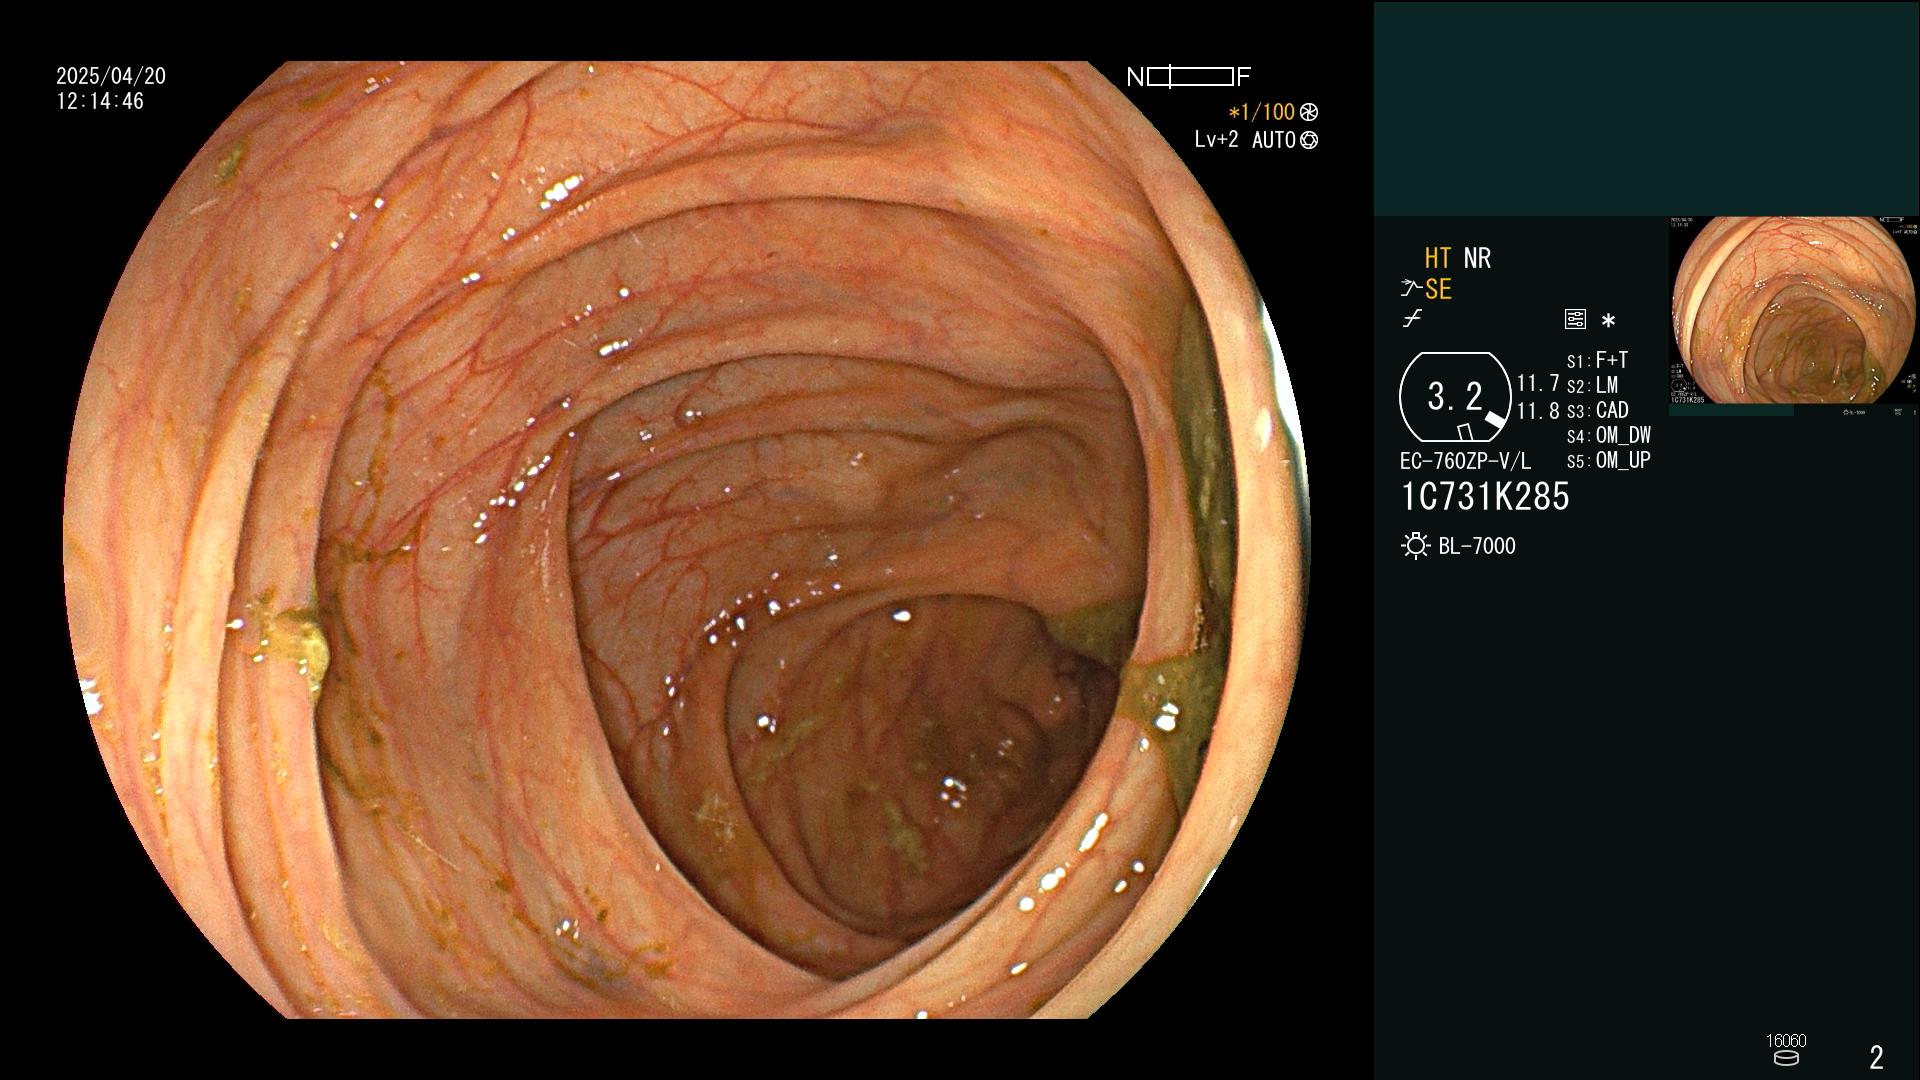The height and width of the screenshot is (1080, 1920).
Task: Click the remaining storage count 16060
Action: pos(1786,1041)
